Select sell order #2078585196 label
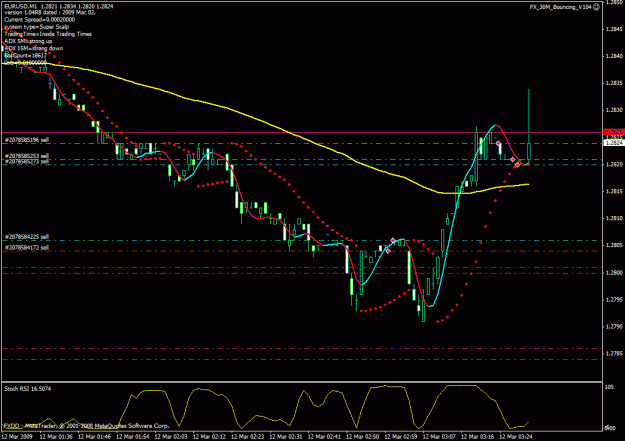Viewport: 625px width, 441px height. pos(27,140)
